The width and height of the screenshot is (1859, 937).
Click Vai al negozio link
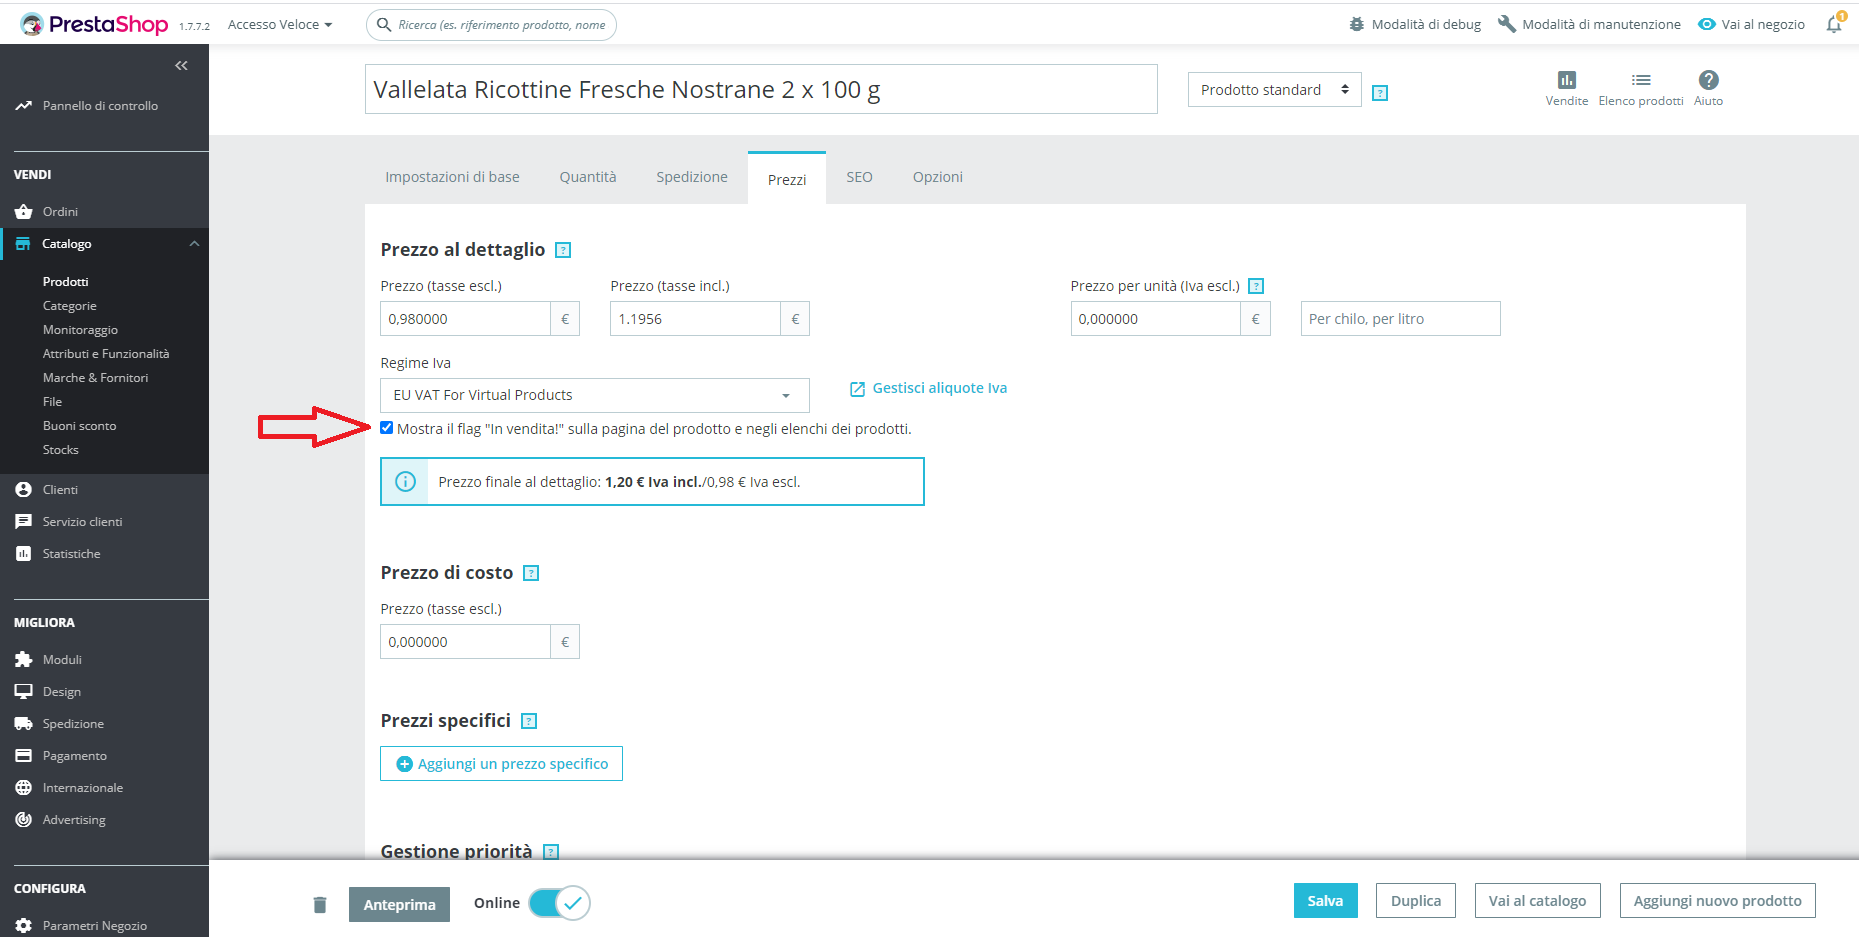[x=1752, y=25]
